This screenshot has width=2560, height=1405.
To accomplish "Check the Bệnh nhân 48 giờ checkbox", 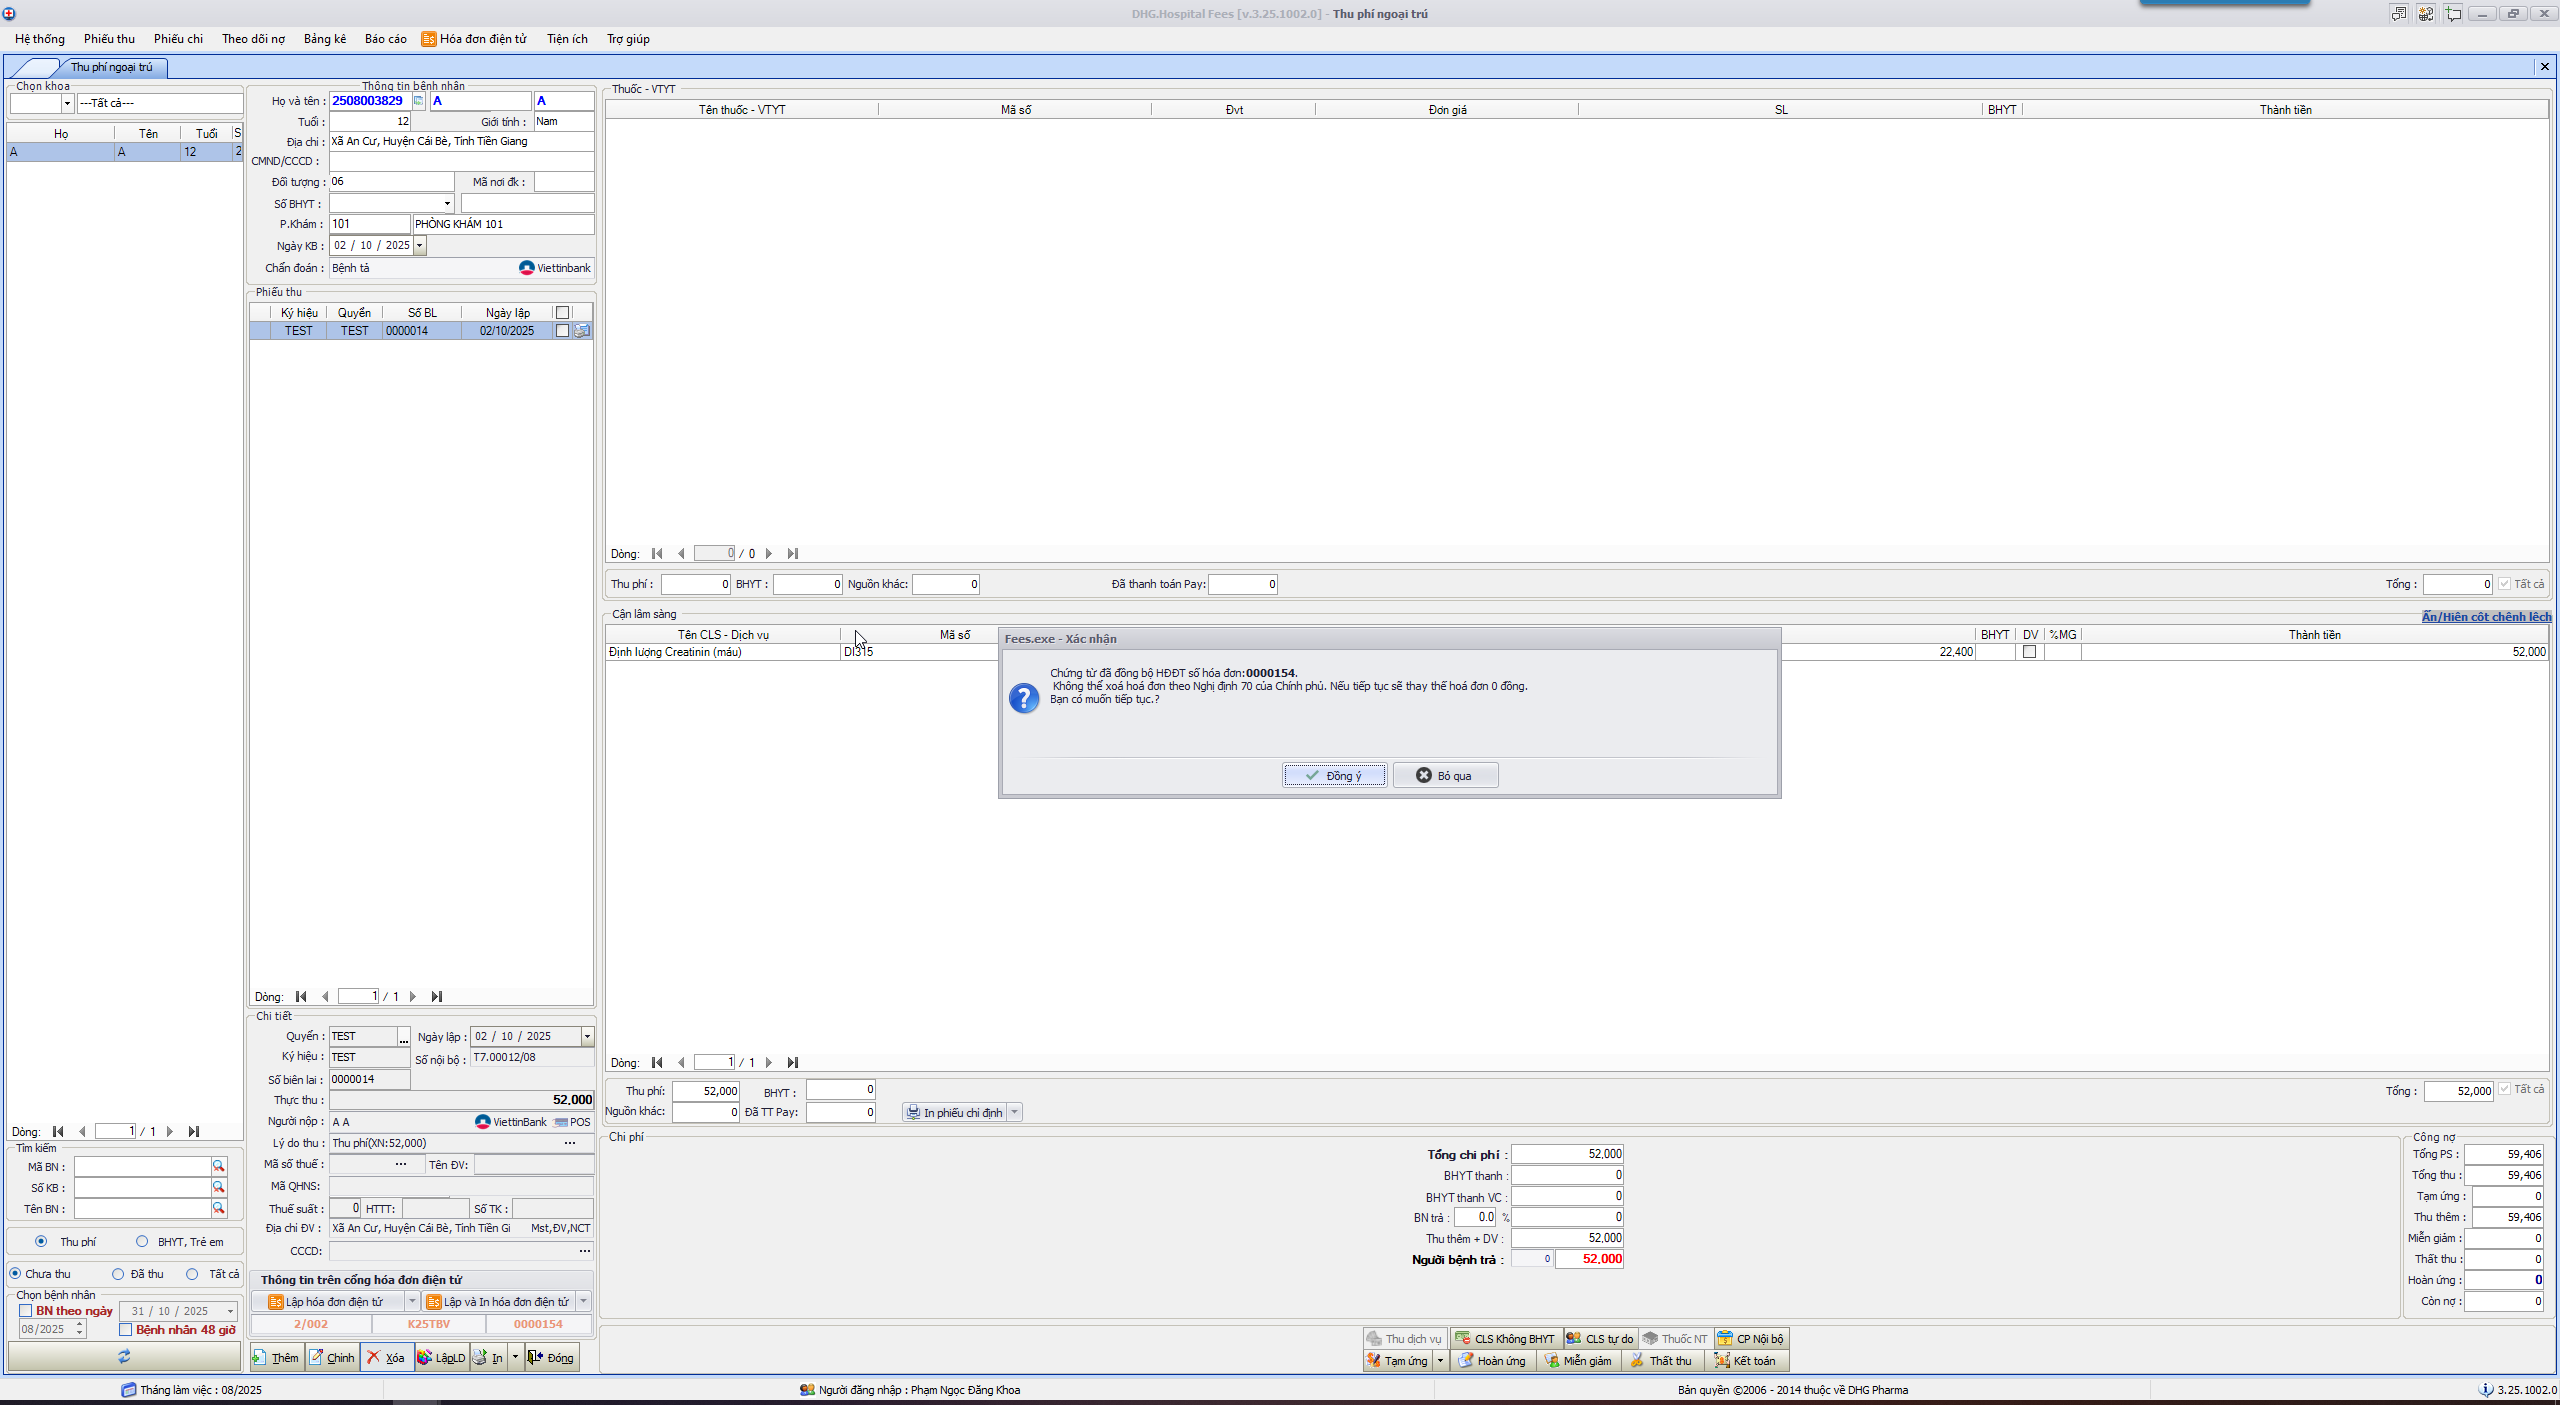I will point(126,1329).
